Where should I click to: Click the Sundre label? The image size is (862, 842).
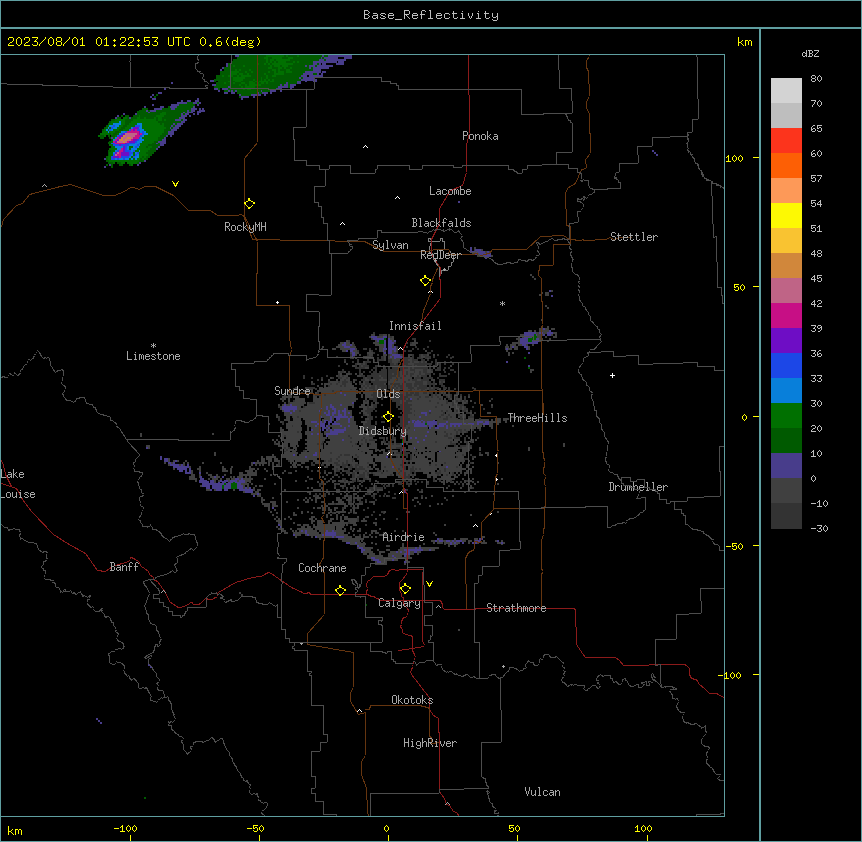point(292,391)
